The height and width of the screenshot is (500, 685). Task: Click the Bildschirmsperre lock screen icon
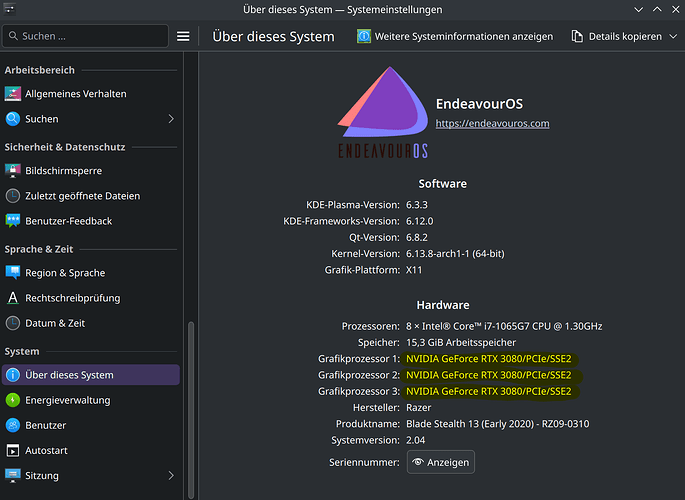click(13, 171)
